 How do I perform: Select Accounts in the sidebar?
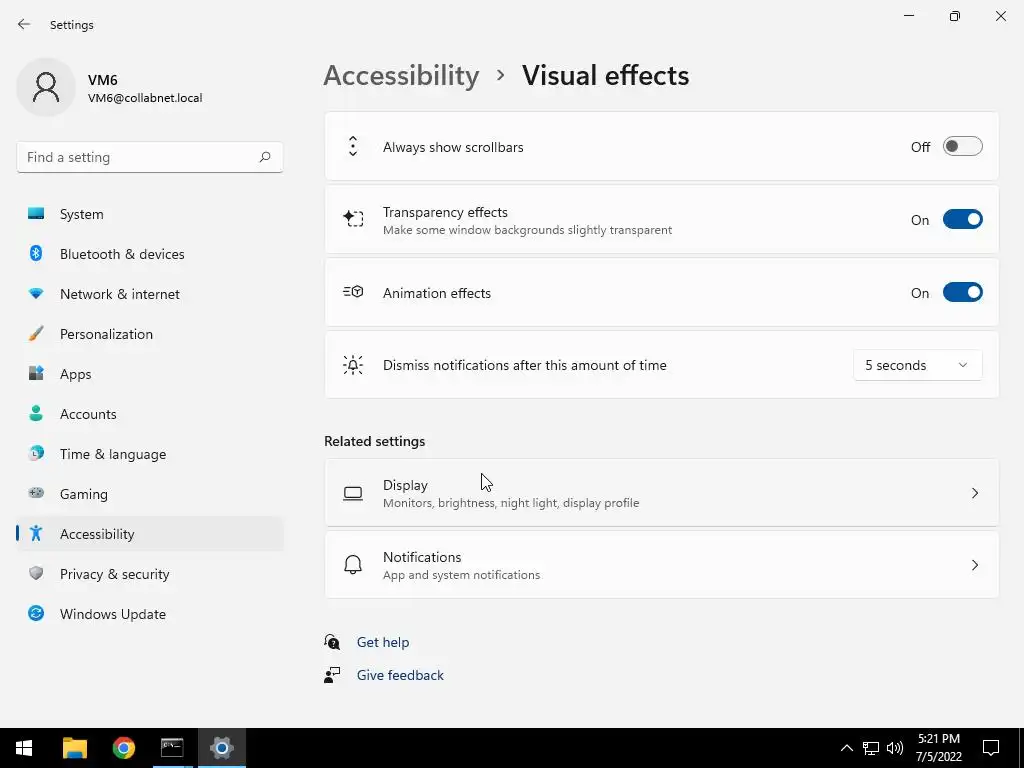[x=88, y=414]
